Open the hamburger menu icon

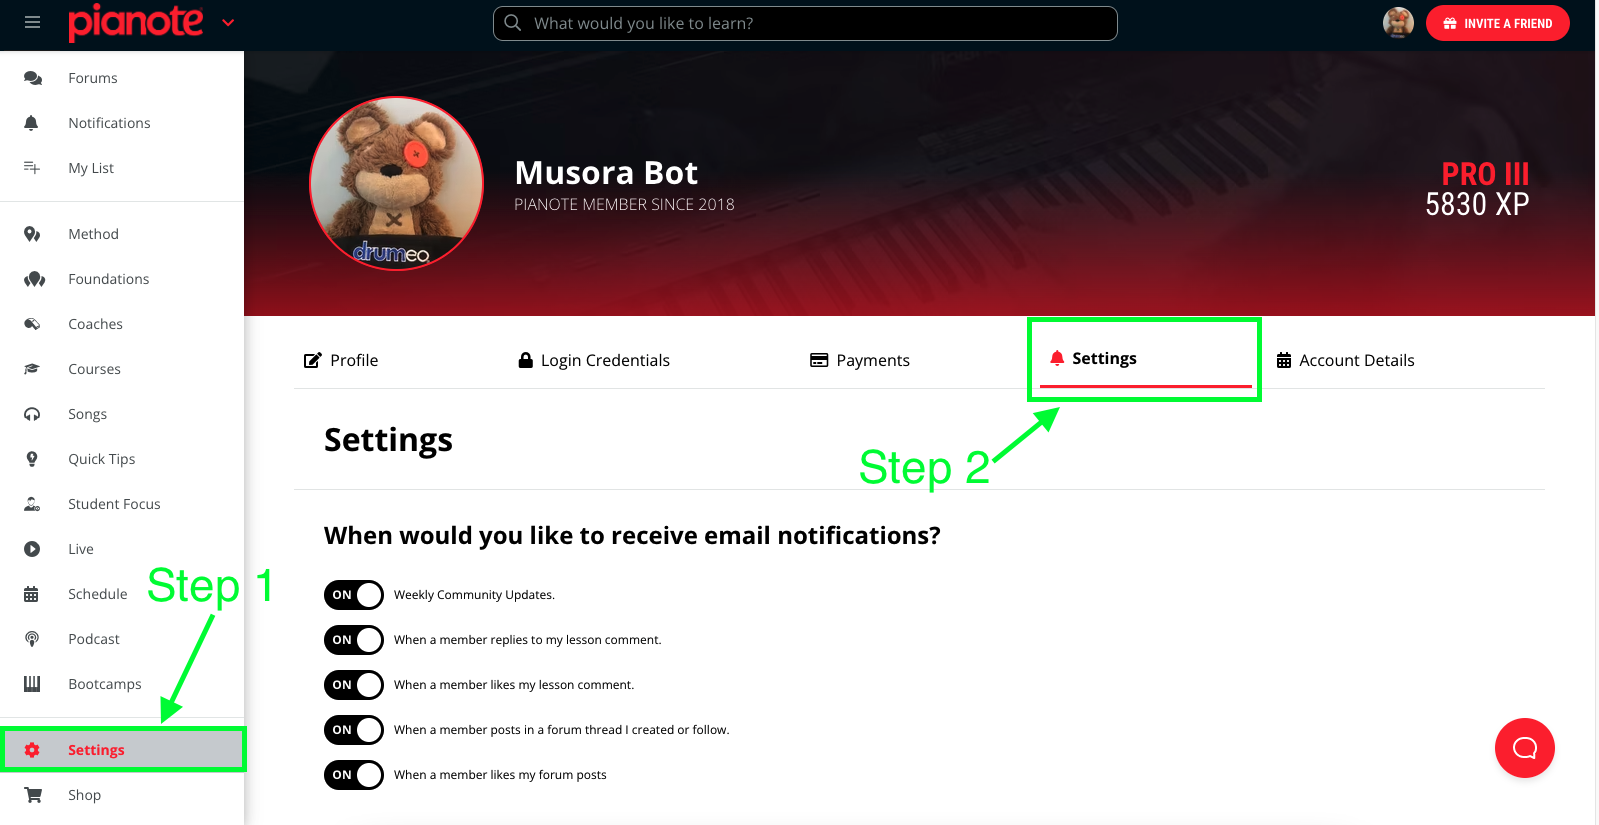(32, 22)
